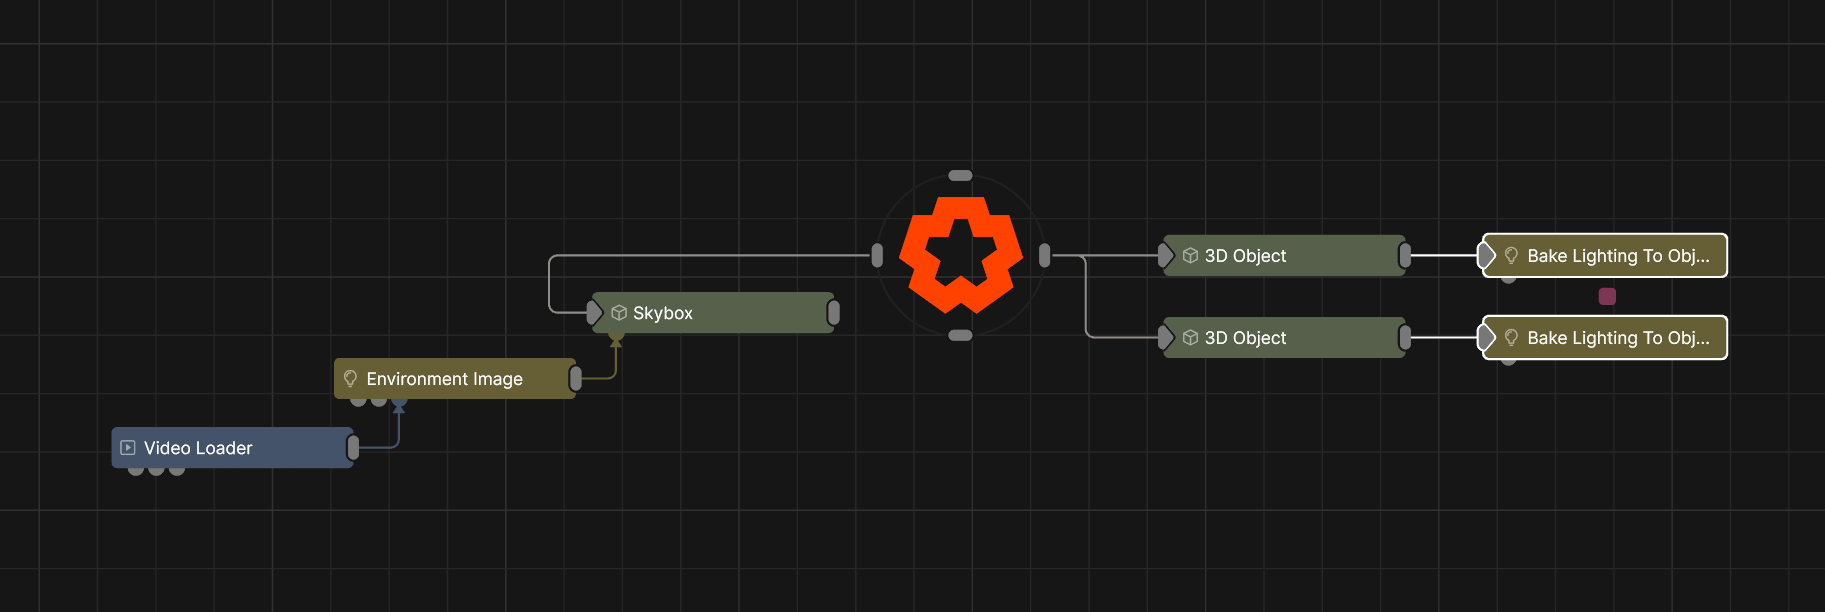Select the Video Loader node label
Image resolution: width=1825 pixels, height=612 pixels.
coord(198,448)
